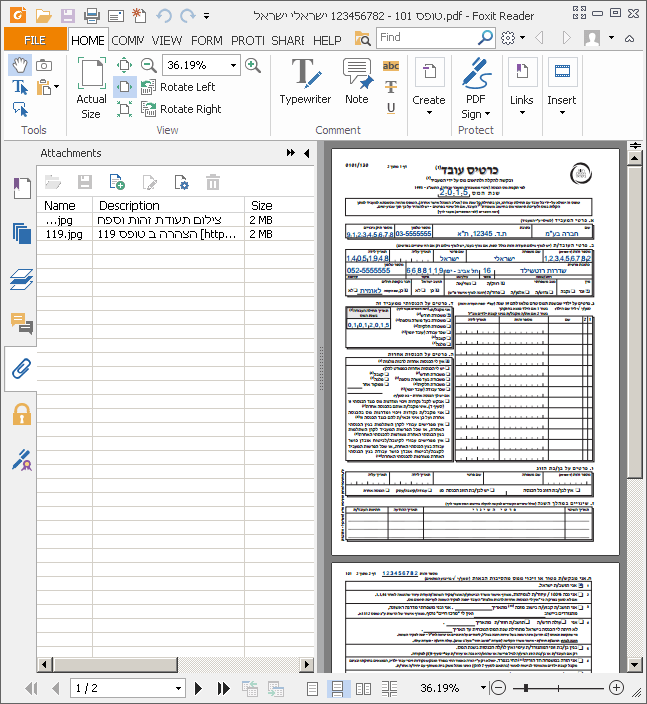Click the clipboard paste icon
The image size is (647, 704).
pos(44,87)
